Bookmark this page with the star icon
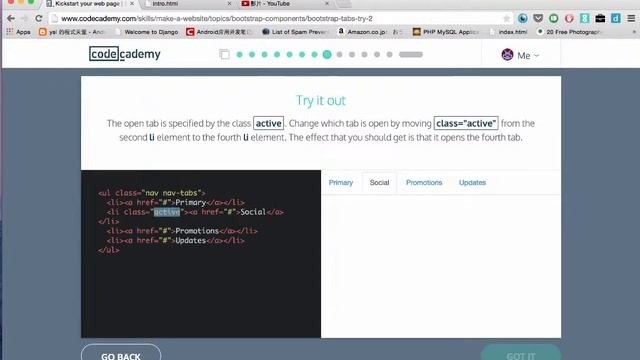The image size is (640, 360). coord(506,18)
